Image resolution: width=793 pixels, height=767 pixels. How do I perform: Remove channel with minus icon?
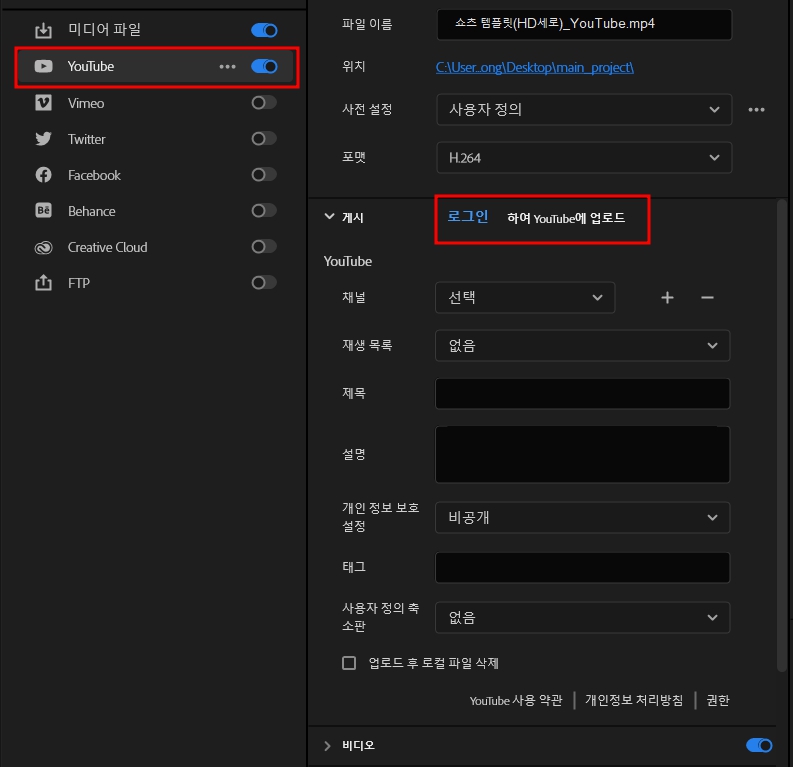[x=708, y=298]
